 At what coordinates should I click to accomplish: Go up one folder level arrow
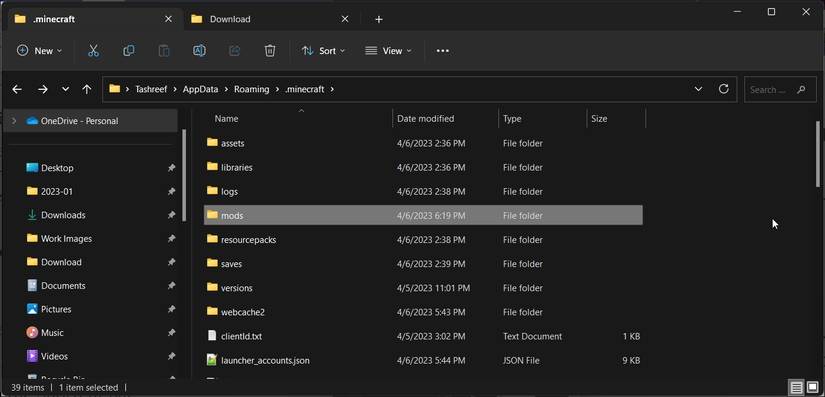[87, 89]
